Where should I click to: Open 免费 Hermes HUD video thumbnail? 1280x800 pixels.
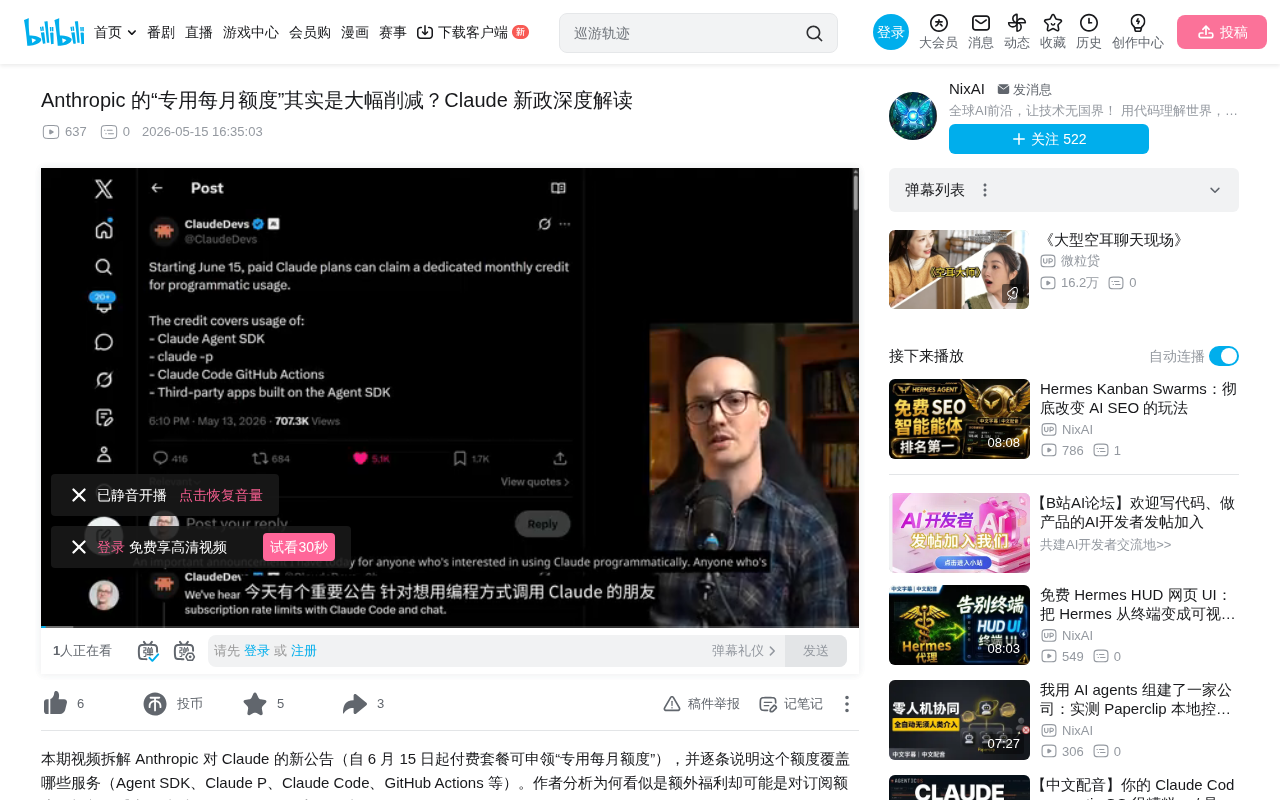click(959, 625)
